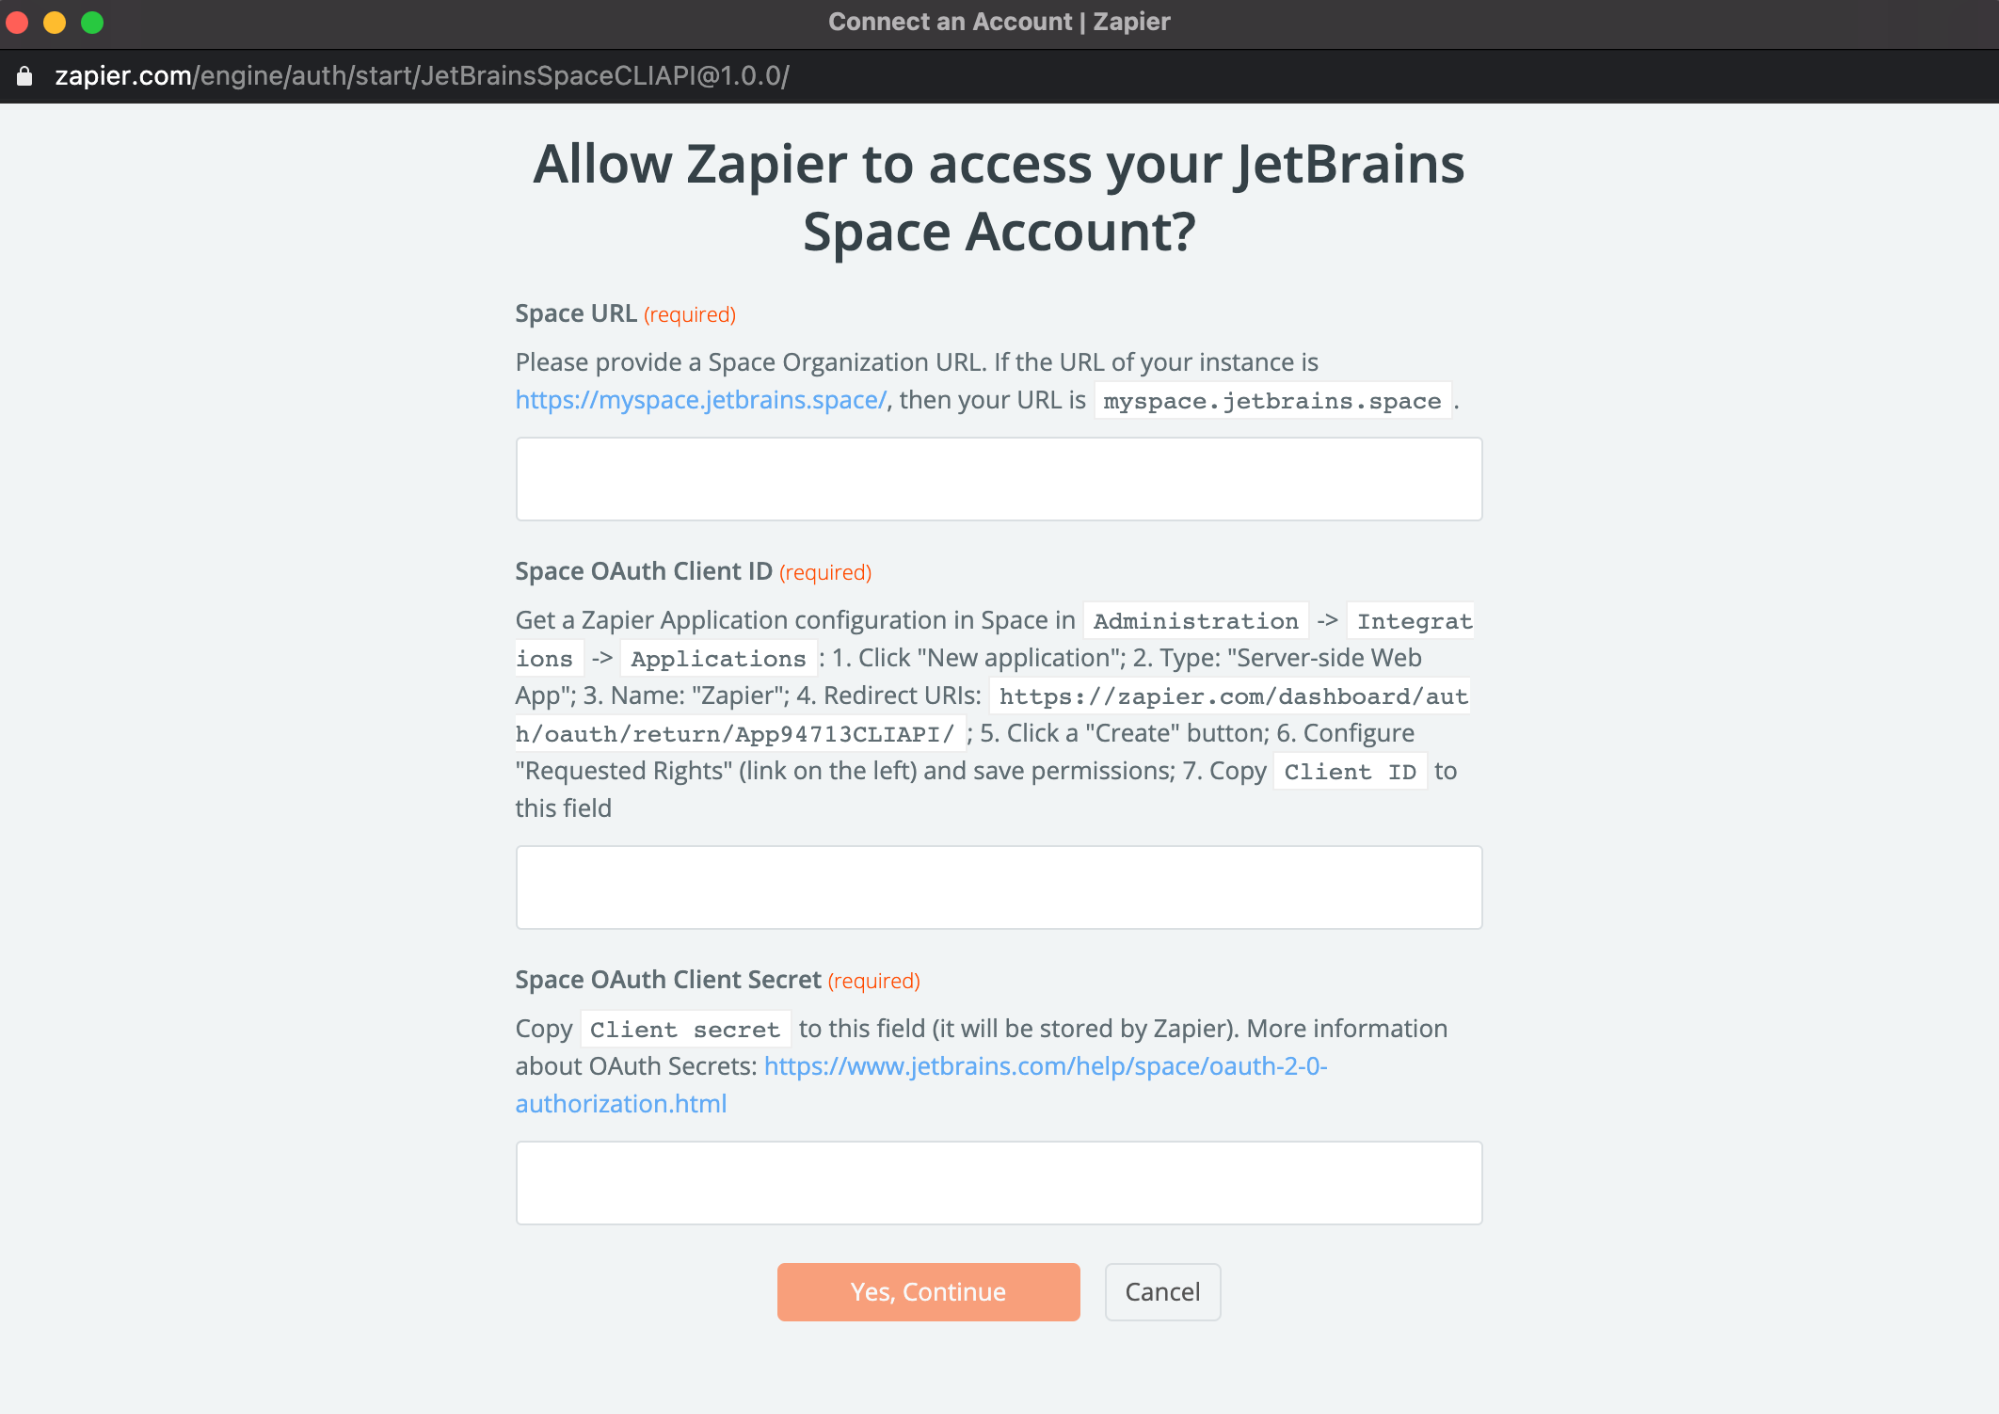Click into the Space OAuth Client ID field
The width and height of the screenshot is (1999, 1414).
coord(998,887)
